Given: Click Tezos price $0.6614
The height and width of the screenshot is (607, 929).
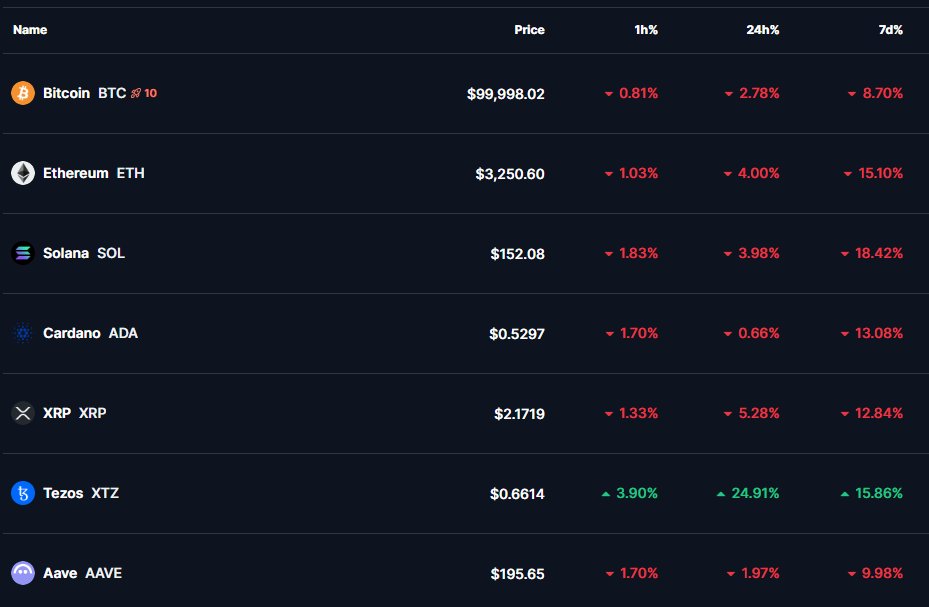Looking at the screenshot, I should (517, 493).
